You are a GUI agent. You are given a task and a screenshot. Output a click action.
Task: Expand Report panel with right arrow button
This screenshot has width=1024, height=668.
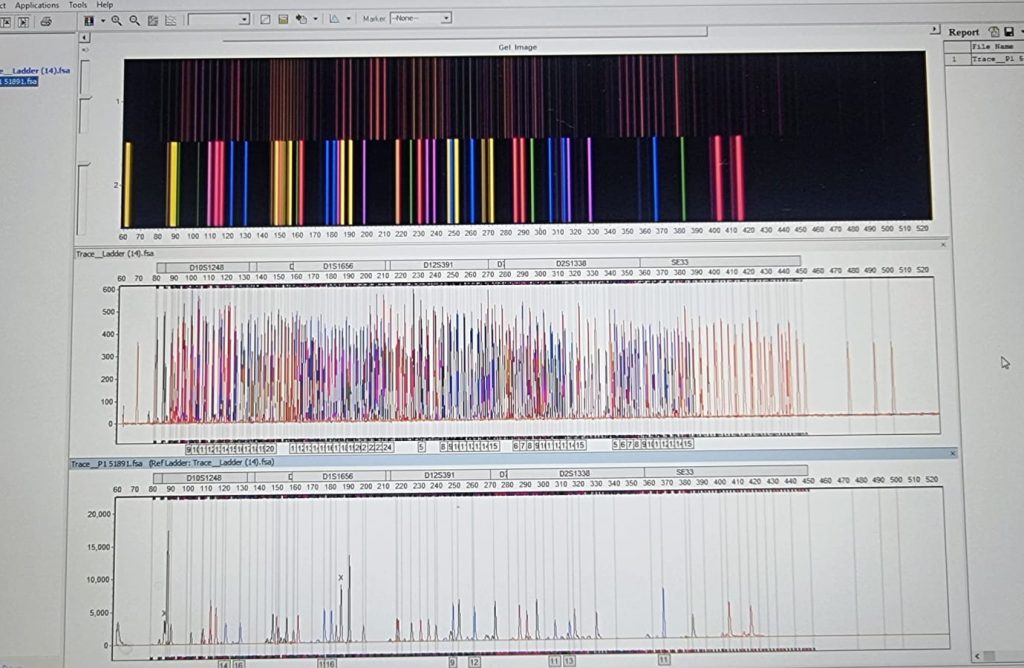pyautogui.click(x=935, y=29)
